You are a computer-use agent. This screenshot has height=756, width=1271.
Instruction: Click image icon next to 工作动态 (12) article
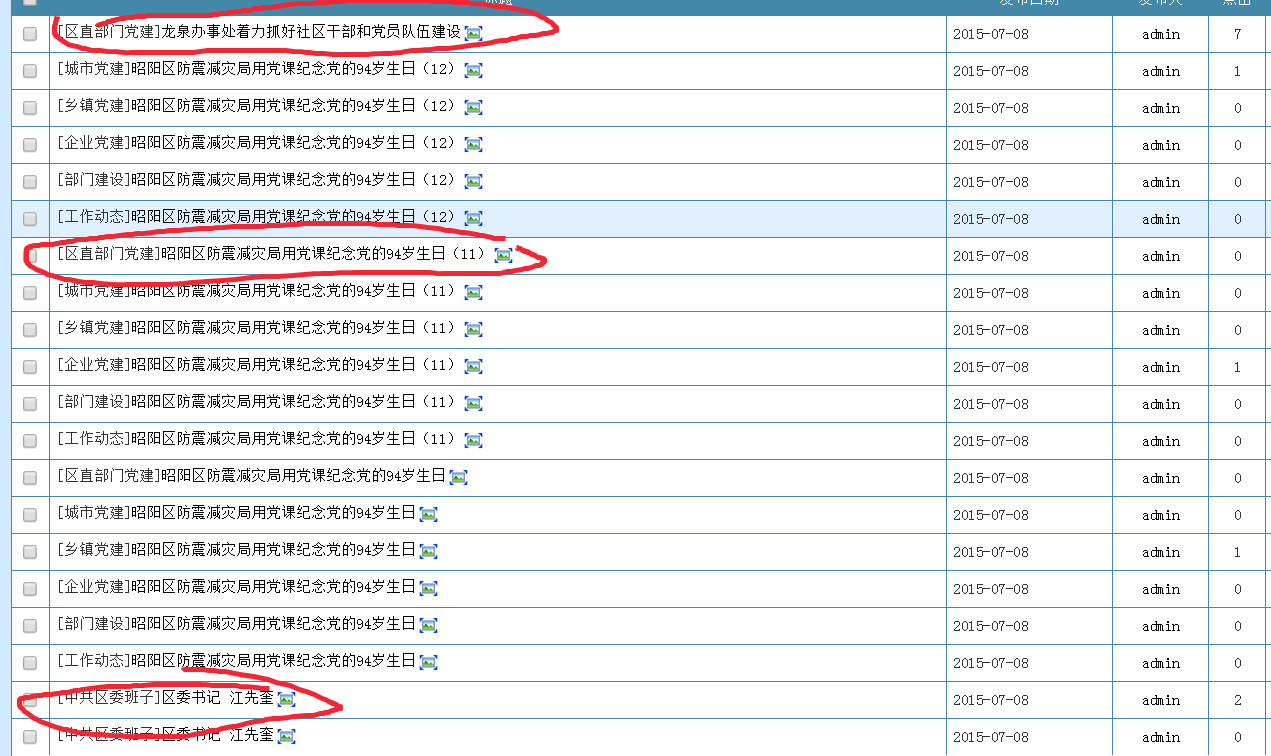pyautogui.click(x=473, y=218)
